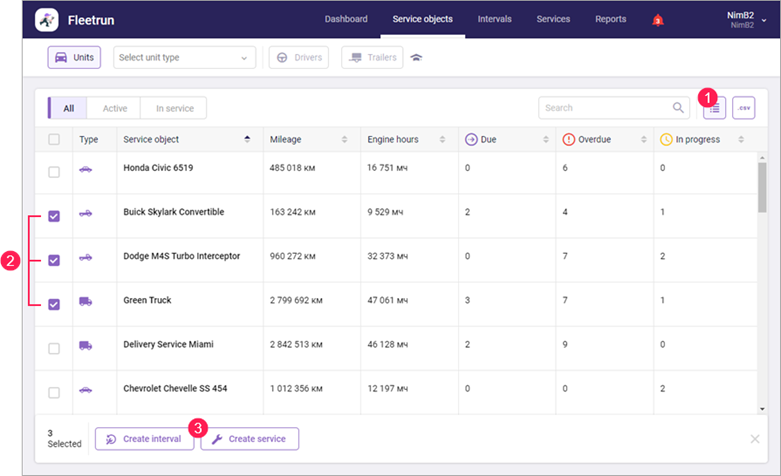This screenshot has height=476, width=781.
Task: Open Delivery Service Miami service object
Action: [168, 344]
